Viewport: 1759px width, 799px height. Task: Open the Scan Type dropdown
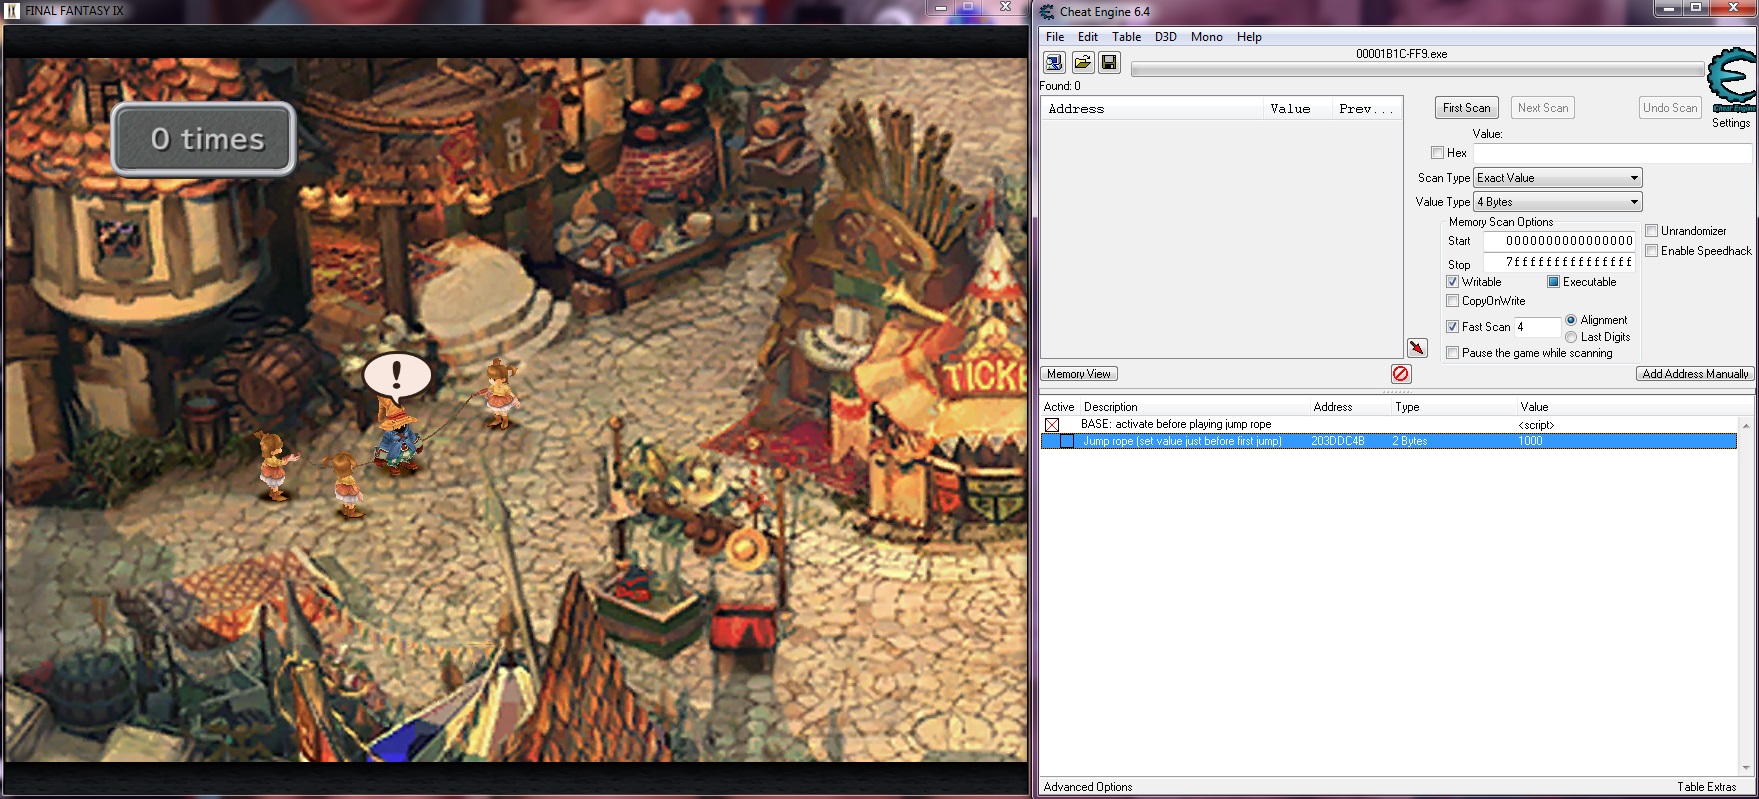click(x=1558, y=178)
